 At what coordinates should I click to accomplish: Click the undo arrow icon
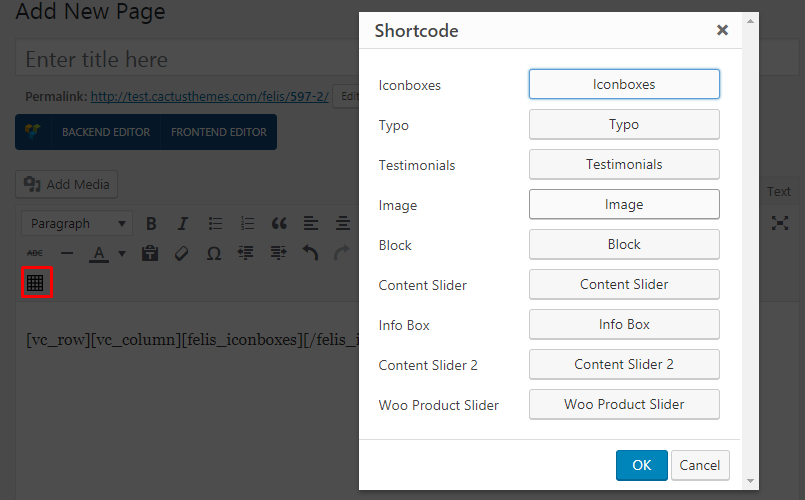click(310, 253)
